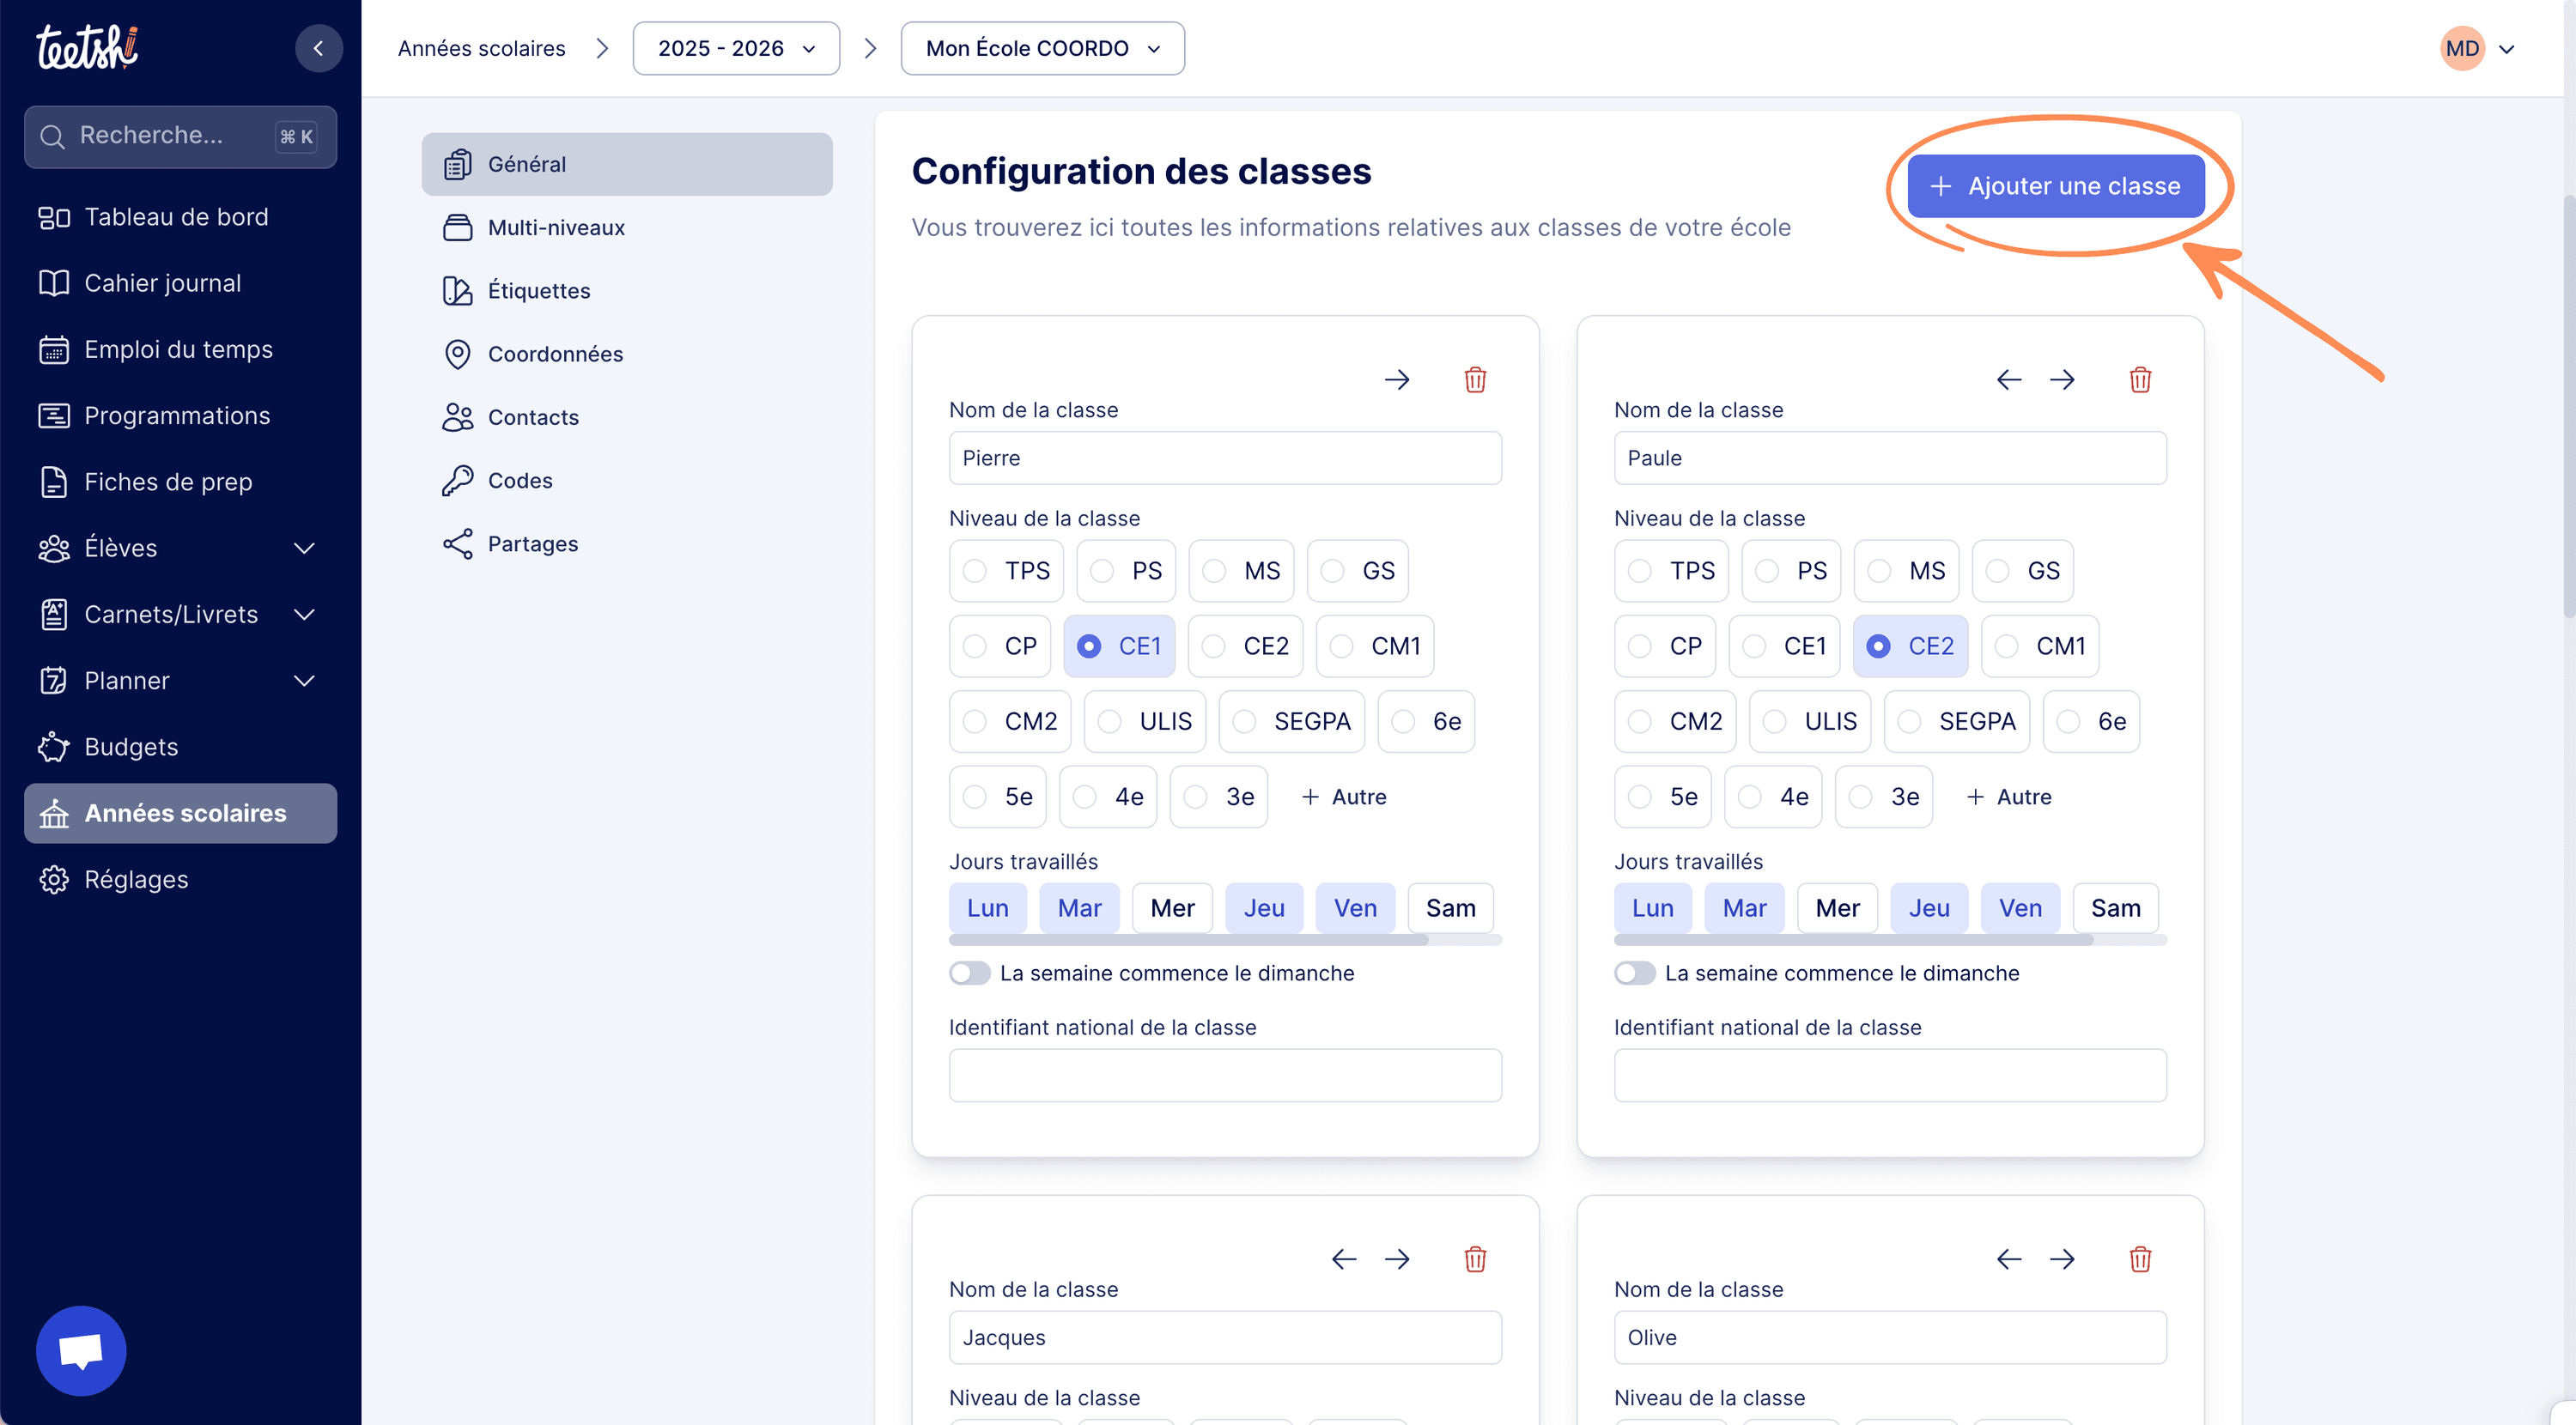
Task: Expand the Élèves sidebar section
Action: point(180,548)
